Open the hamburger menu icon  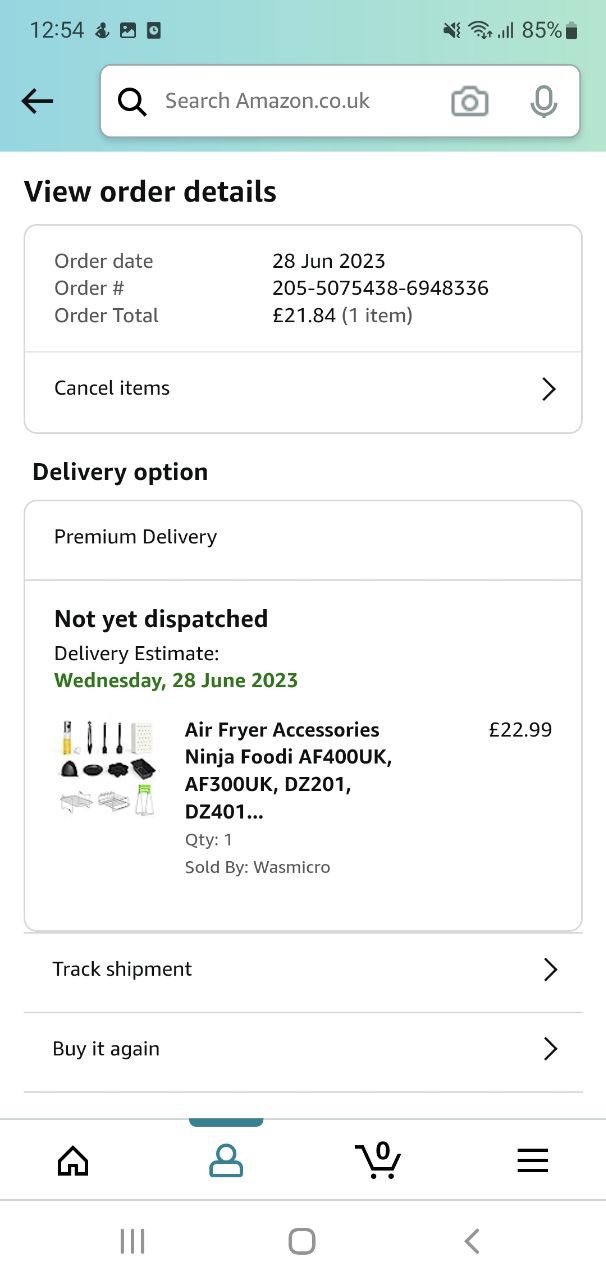coord(532,1160)
